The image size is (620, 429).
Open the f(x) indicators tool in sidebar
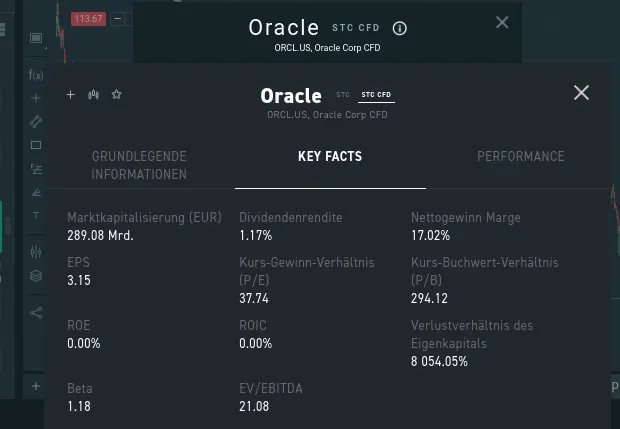[x=36, y=75]
